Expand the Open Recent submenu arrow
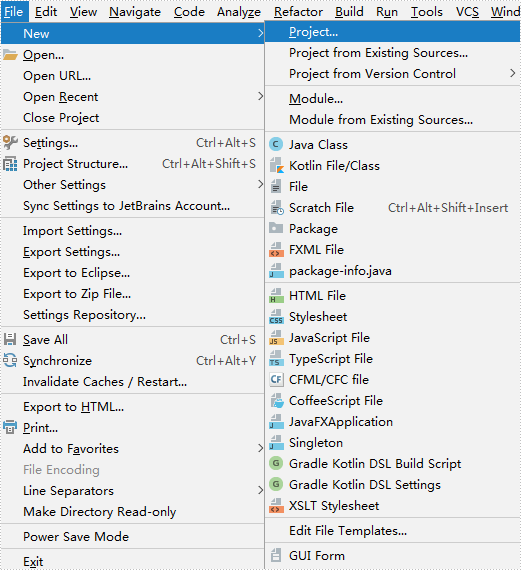The height and width of the screenshot is (570, 521). pos(260,97)
